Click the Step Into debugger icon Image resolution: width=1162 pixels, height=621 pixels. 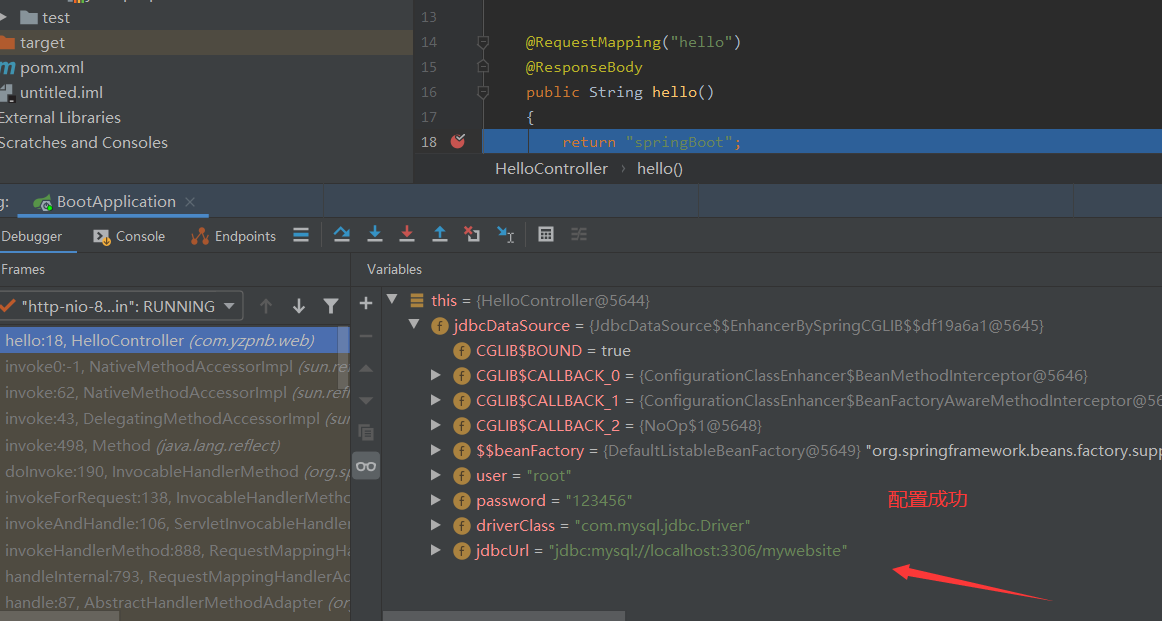[375, 235]
